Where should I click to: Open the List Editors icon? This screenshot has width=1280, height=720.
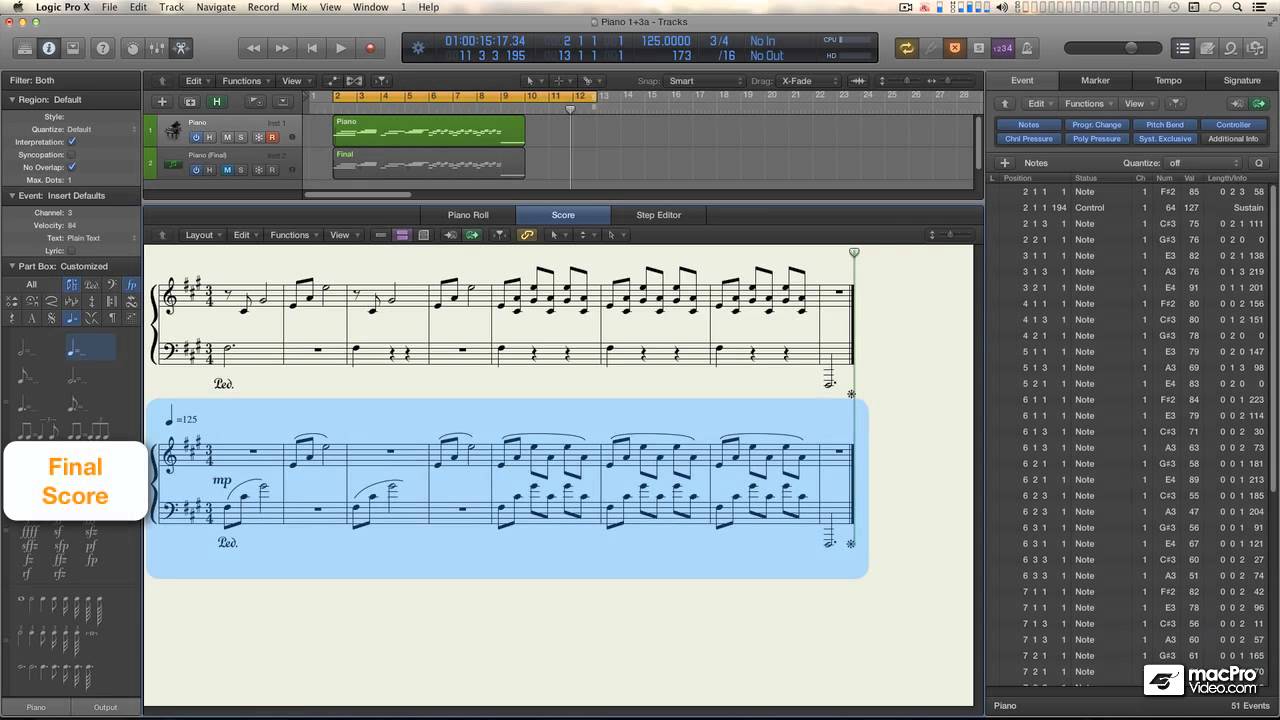click(x=1183, y=47)
